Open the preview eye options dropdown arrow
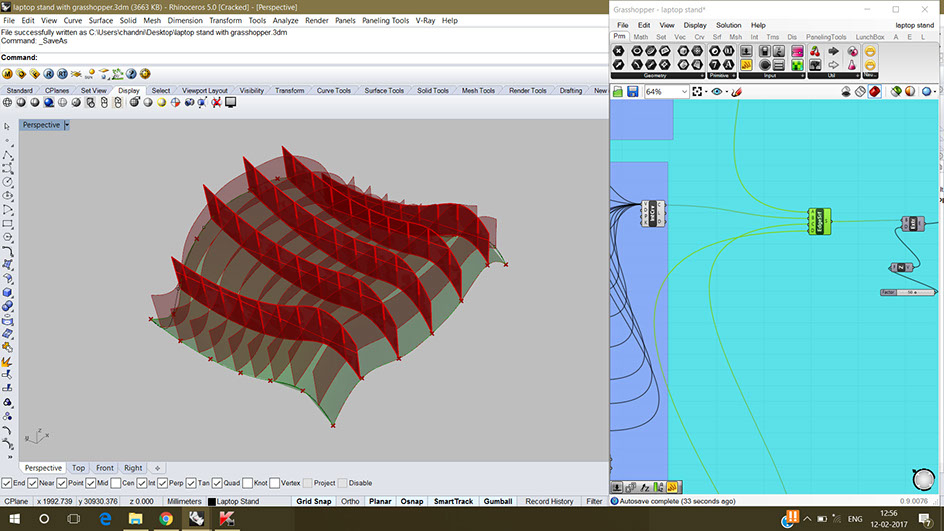This screenshot has height=531, width=944. (x=726, y=92)
